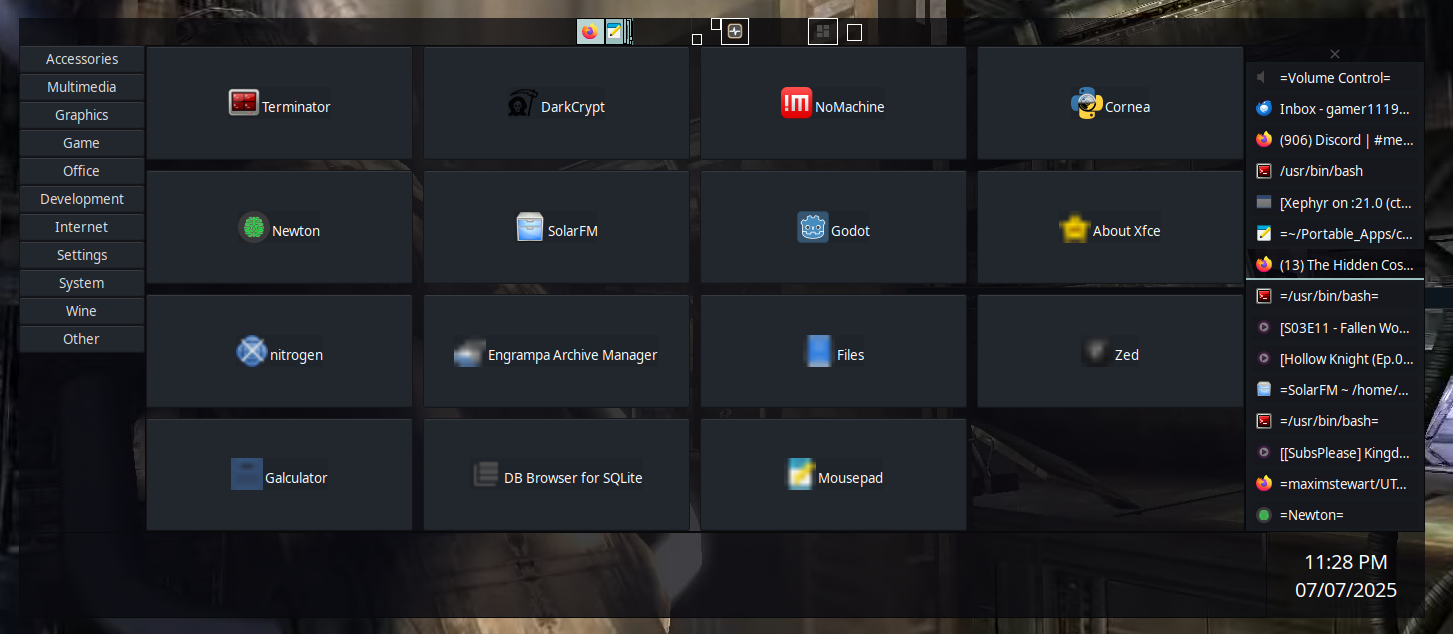Open DB Browser for SQLite
Image resolution: width=1453 pixels, height=634 pixels.
point(556,477)
